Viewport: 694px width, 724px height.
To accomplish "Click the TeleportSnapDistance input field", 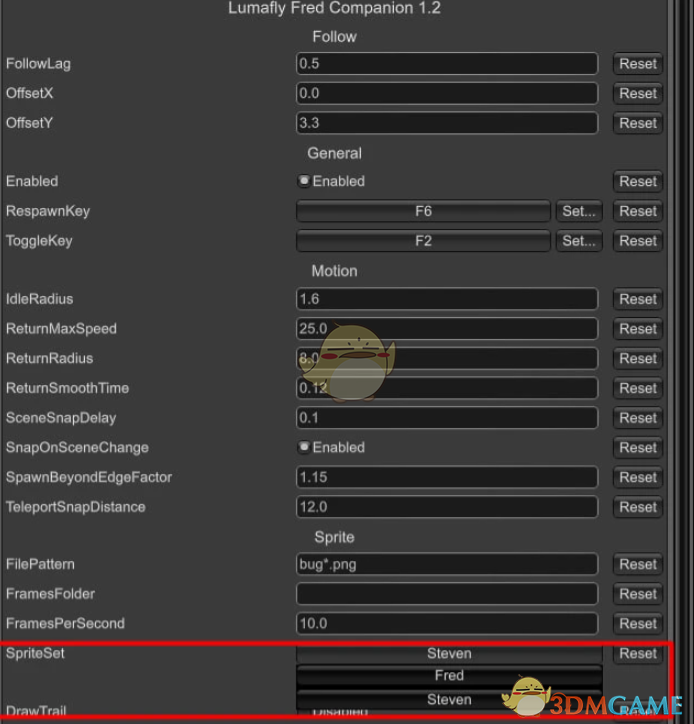I will [447, 507].
